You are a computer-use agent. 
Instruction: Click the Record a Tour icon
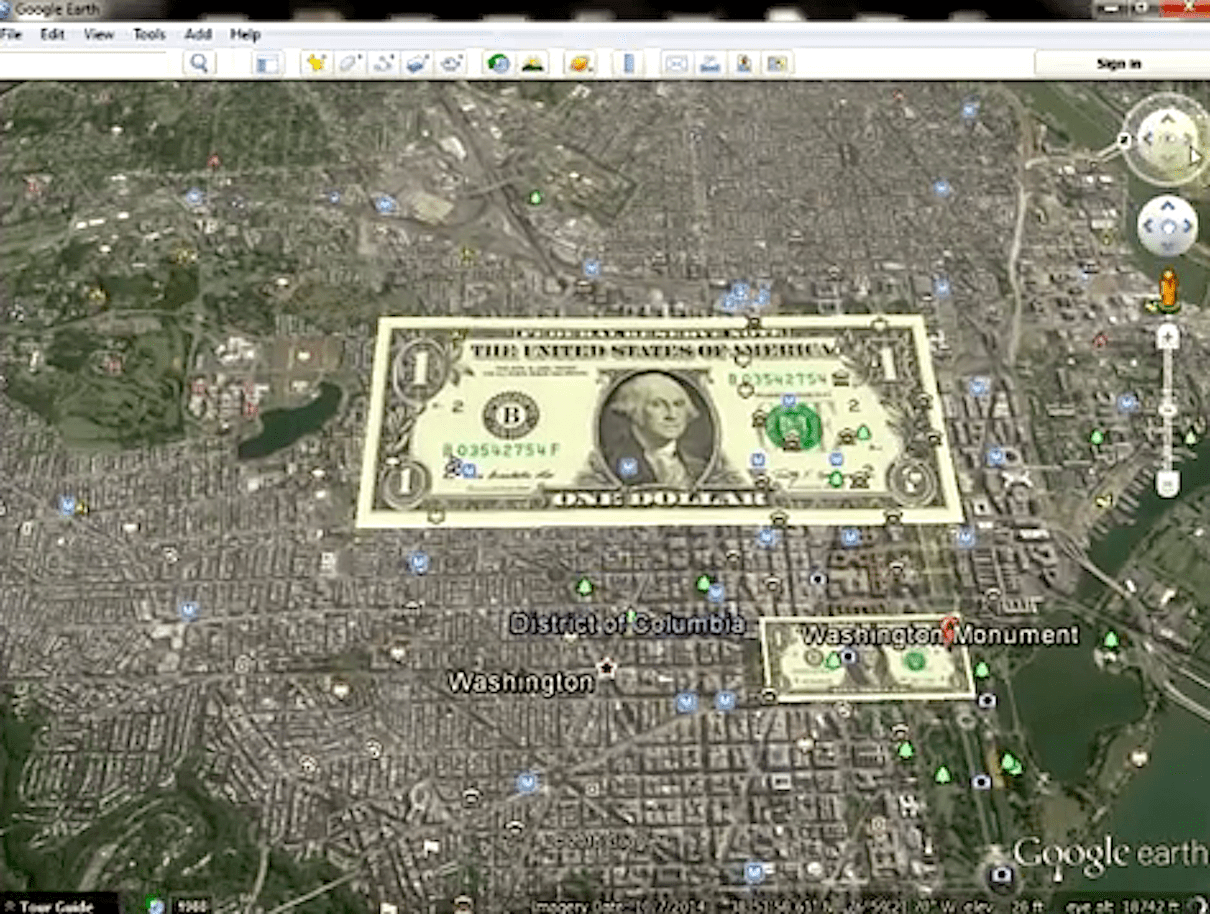tap(451, 64)
